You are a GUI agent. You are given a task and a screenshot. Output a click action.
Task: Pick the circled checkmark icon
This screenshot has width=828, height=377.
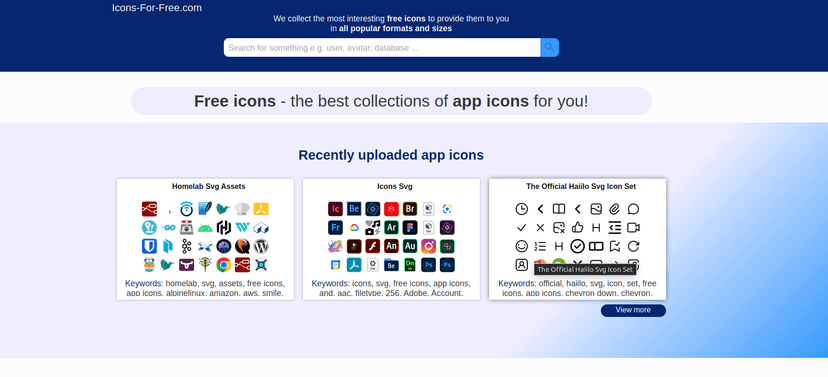[x=578, y=246]
